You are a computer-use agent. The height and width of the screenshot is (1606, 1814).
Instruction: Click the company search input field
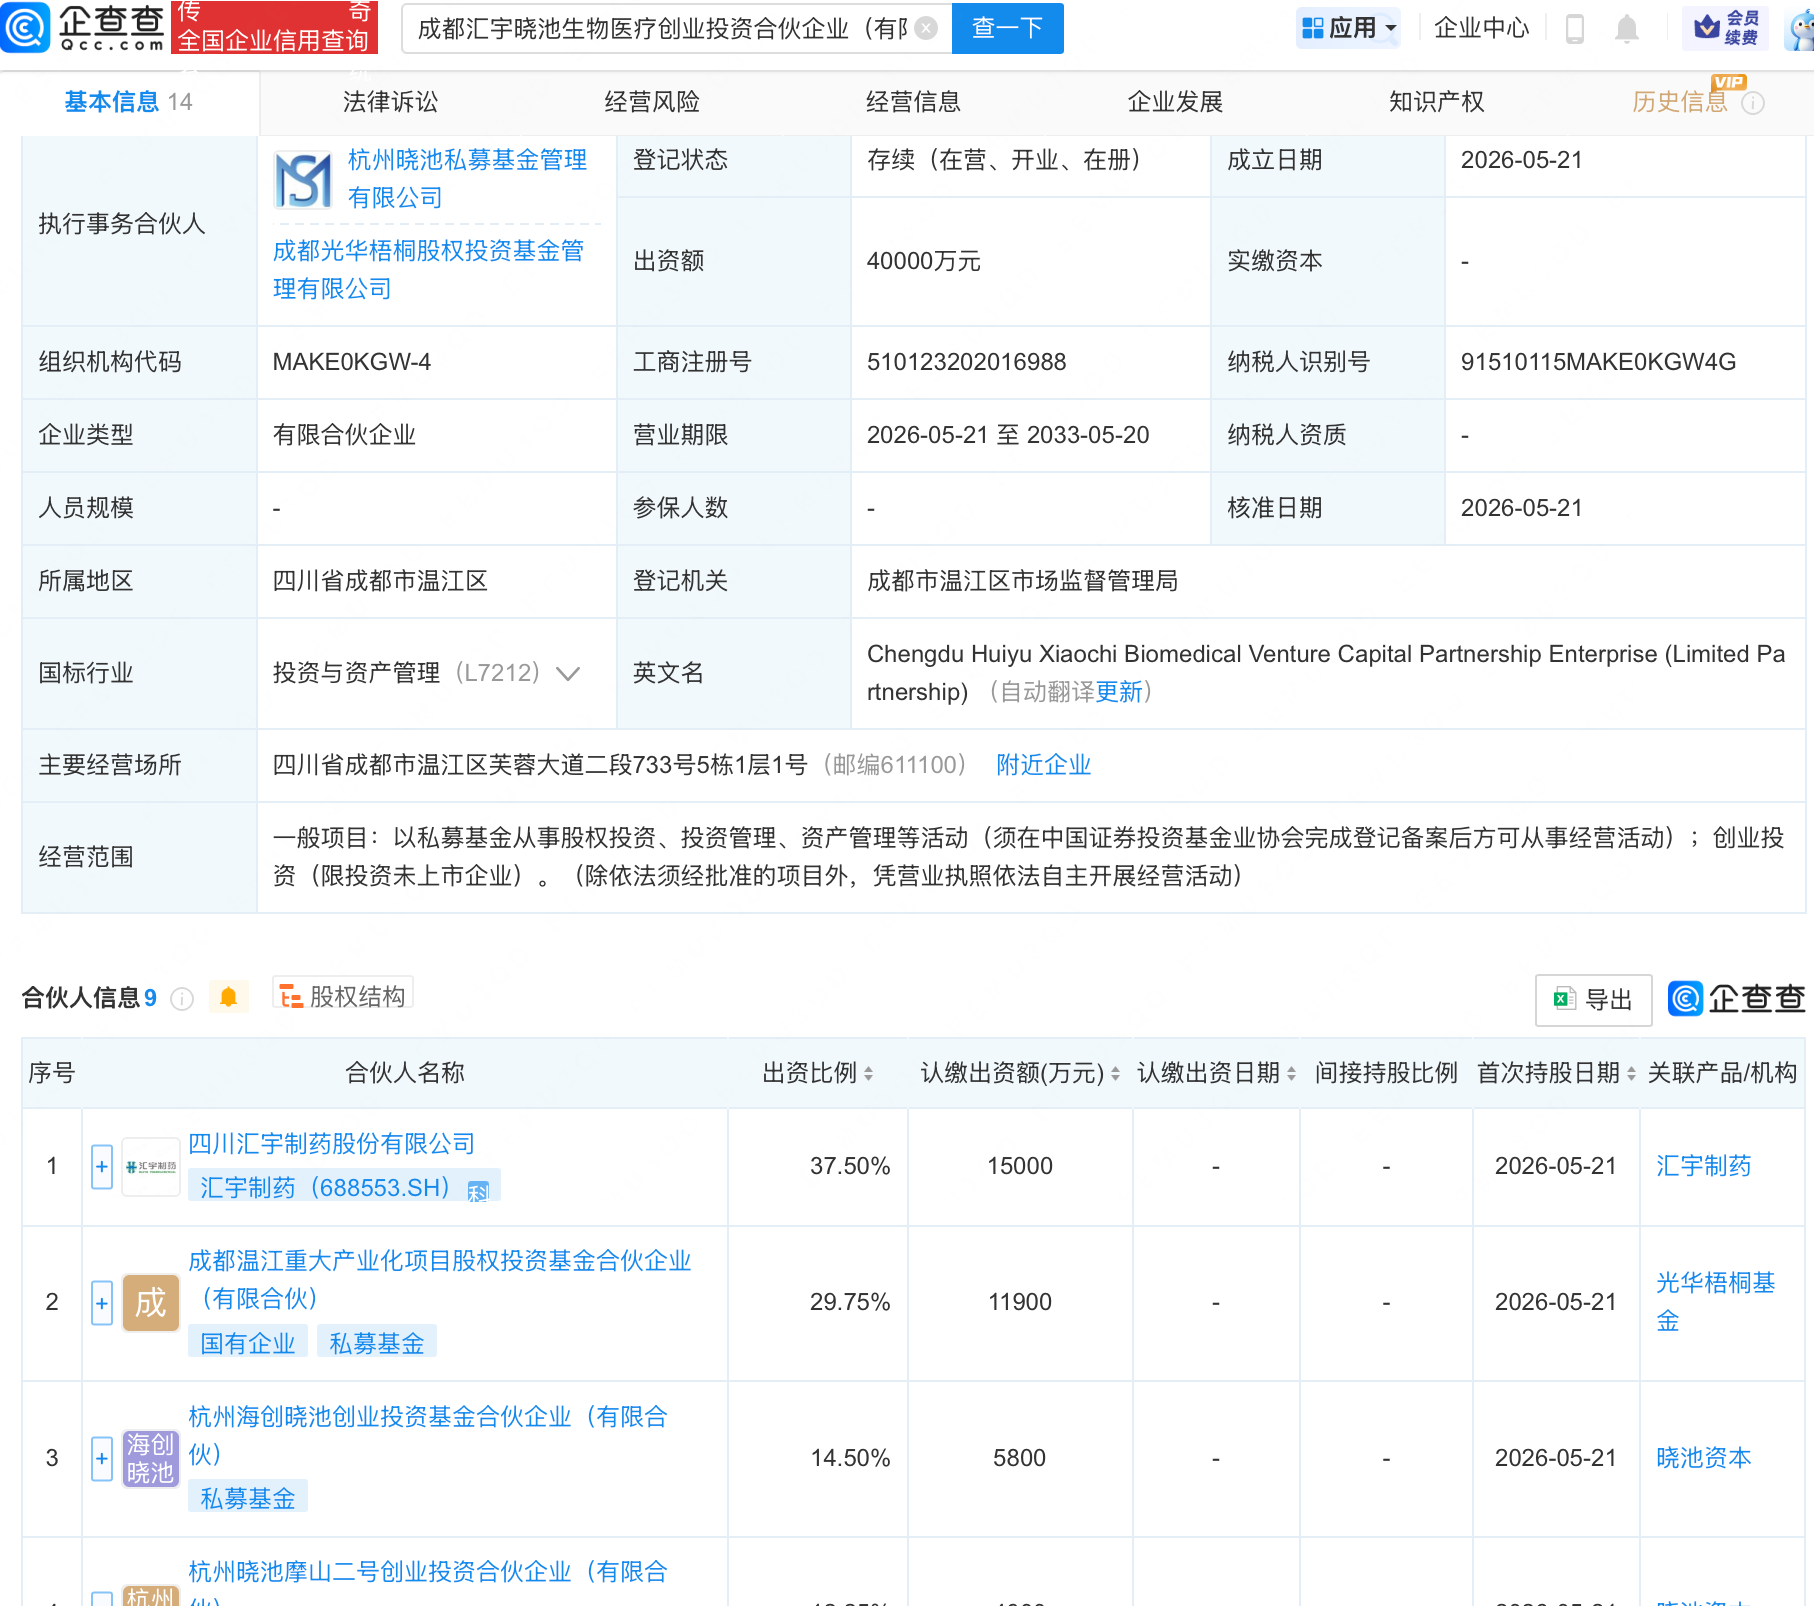click(x=662, y=28)
